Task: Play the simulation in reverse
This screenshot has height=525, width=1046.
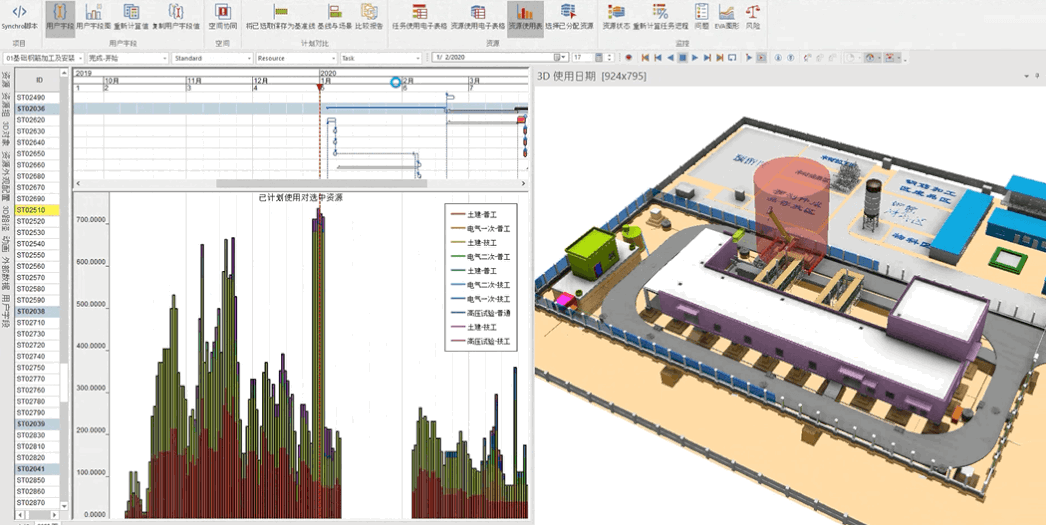Action: point(670,58)
